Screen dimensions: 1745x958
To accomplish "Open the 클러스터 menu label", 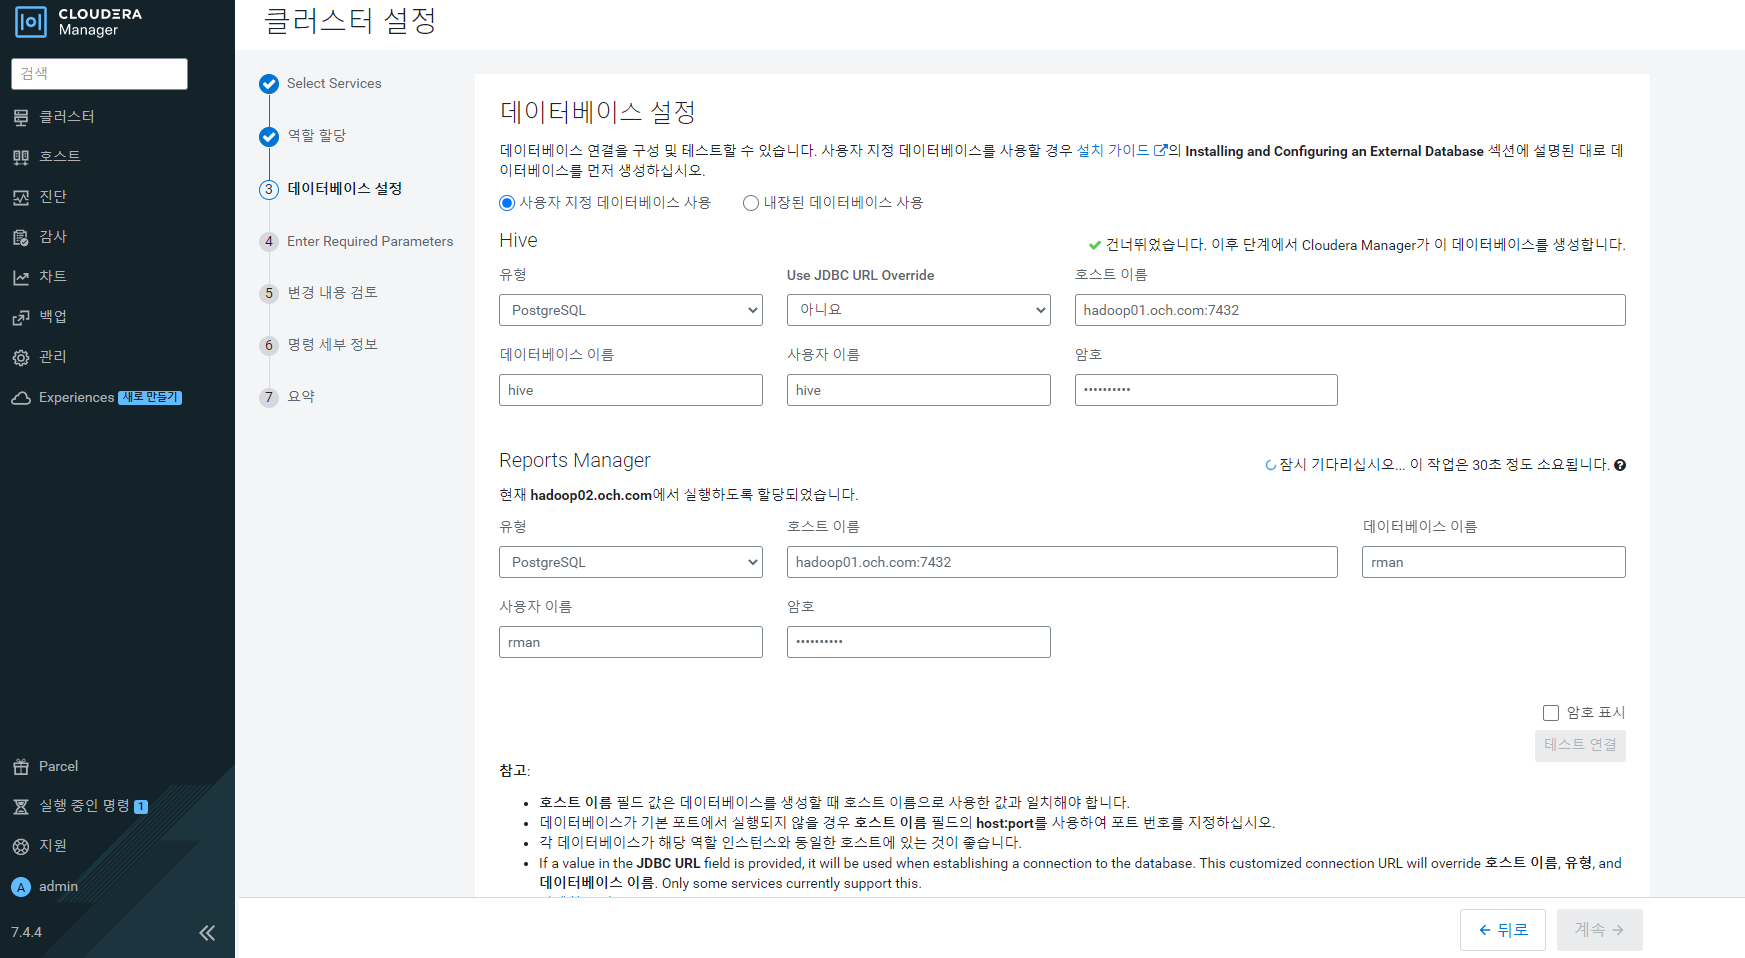I will click(x=67, y=117).
